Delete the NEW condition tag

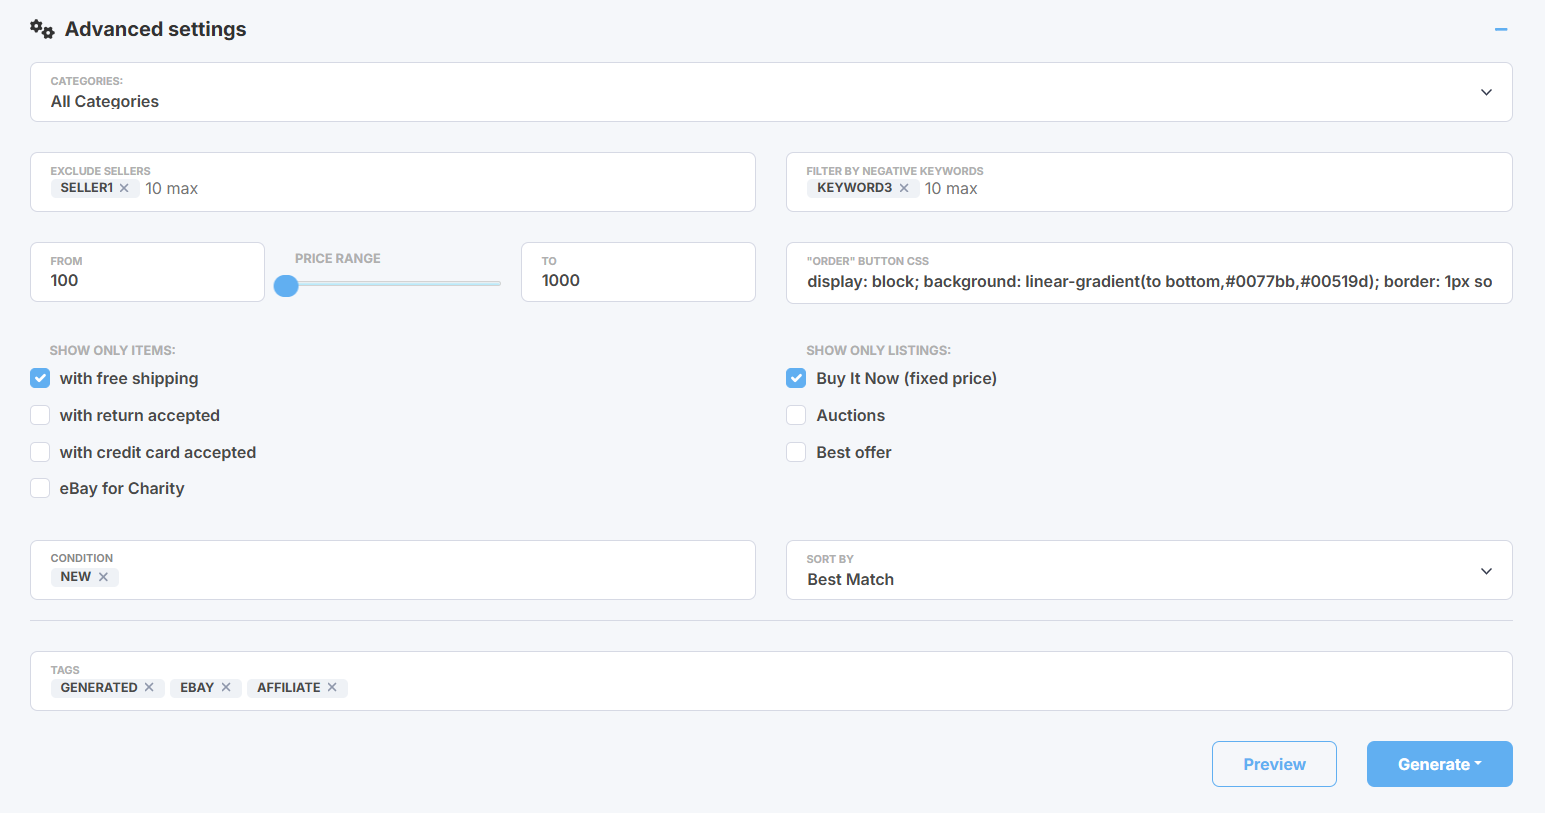(103, 577)
